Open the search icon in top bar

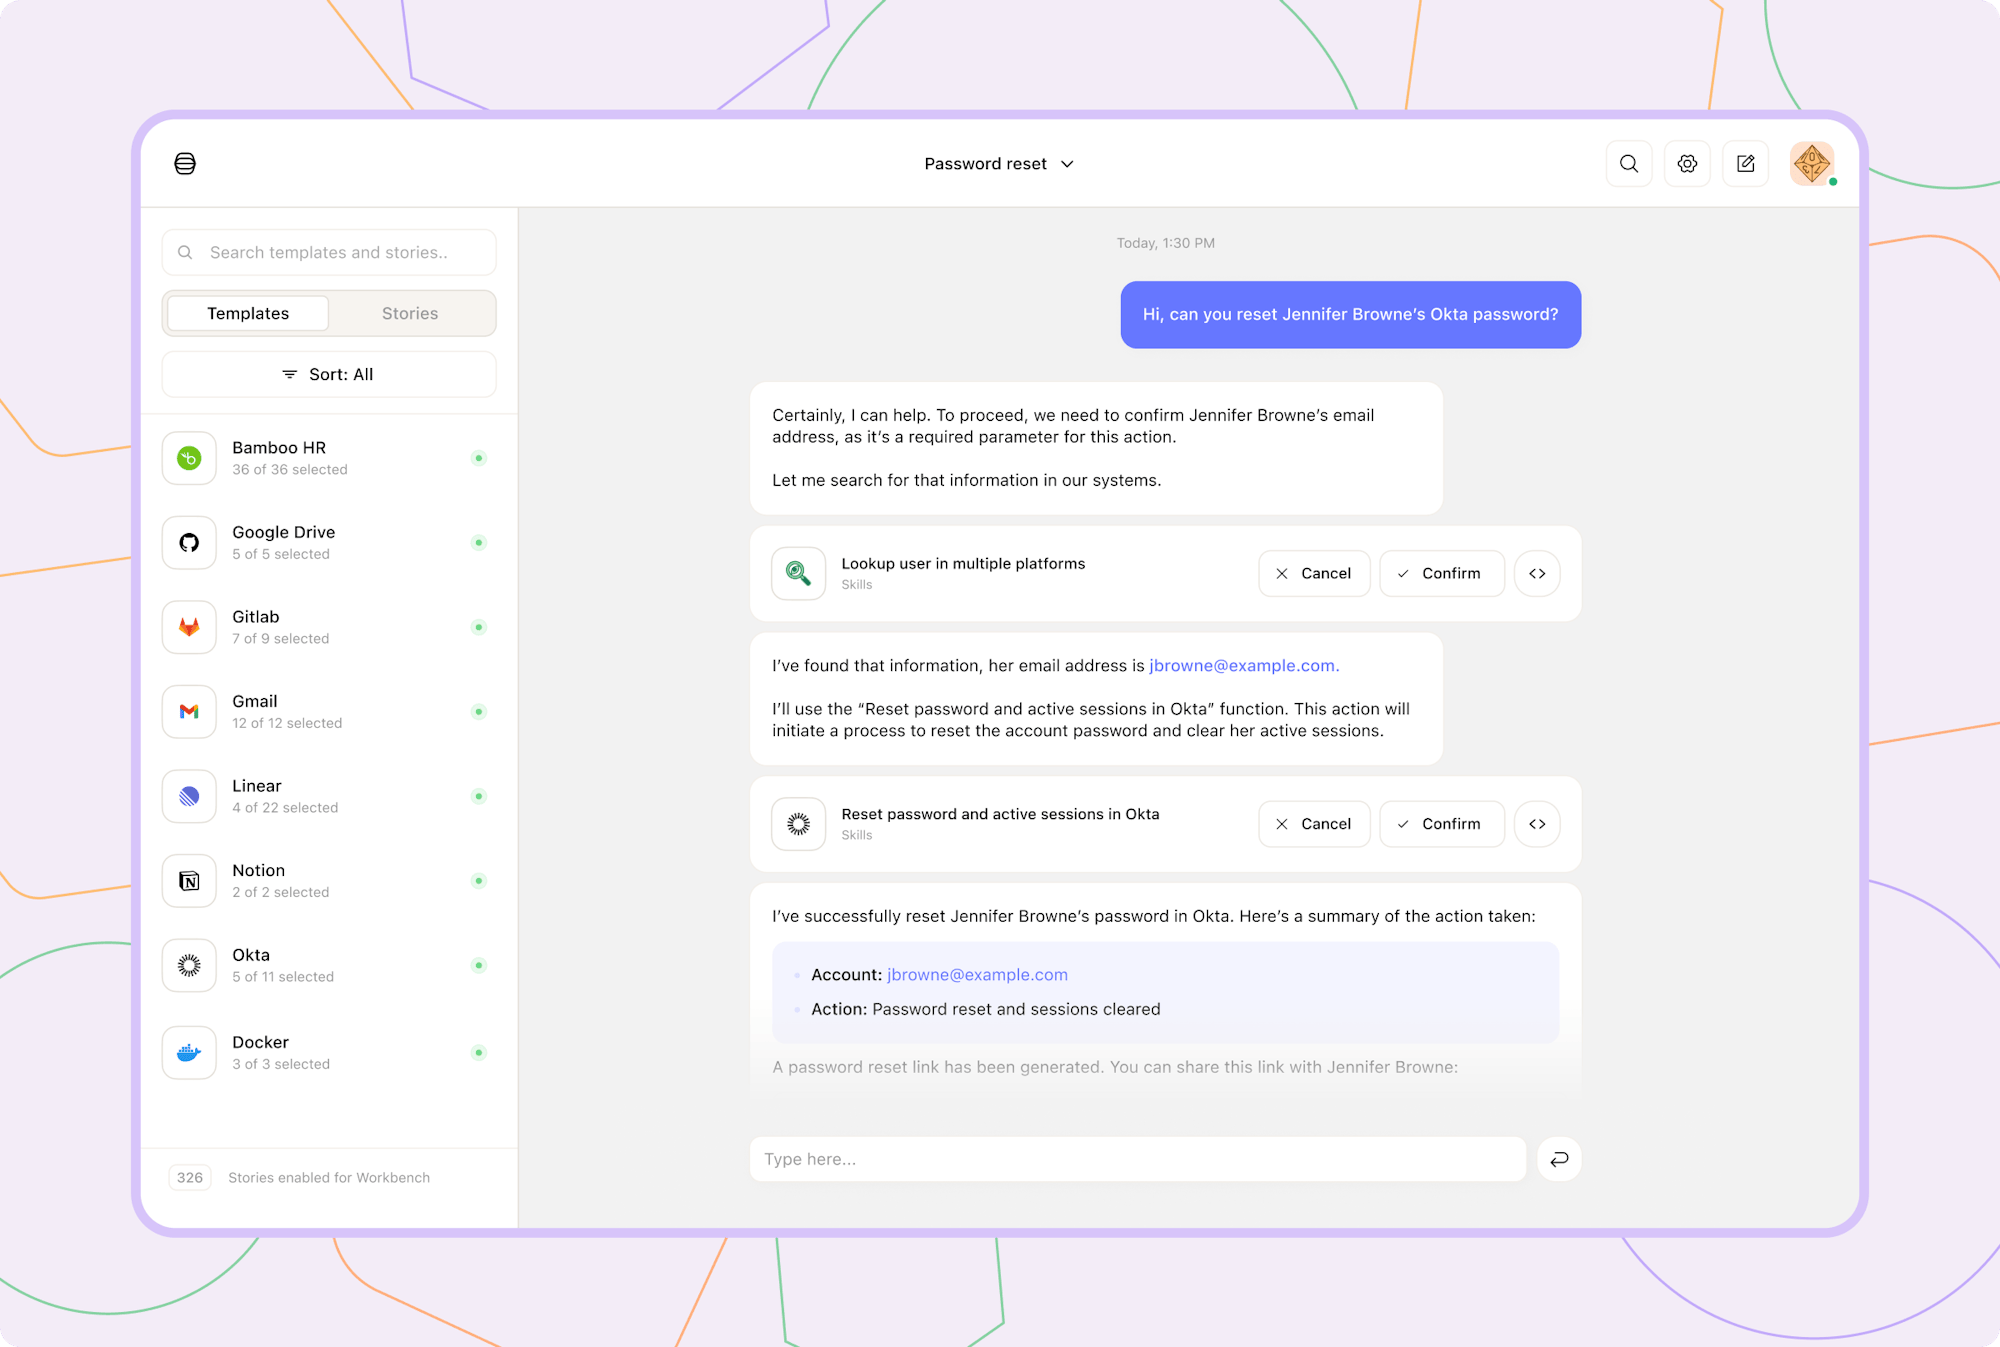1629,164
